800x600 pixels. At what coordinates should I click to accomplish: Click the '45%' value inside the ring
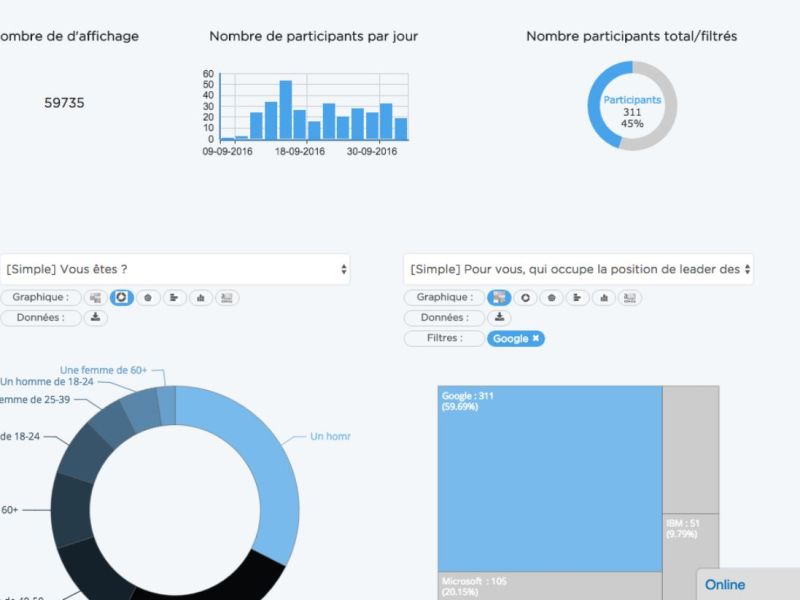[632, 123]
